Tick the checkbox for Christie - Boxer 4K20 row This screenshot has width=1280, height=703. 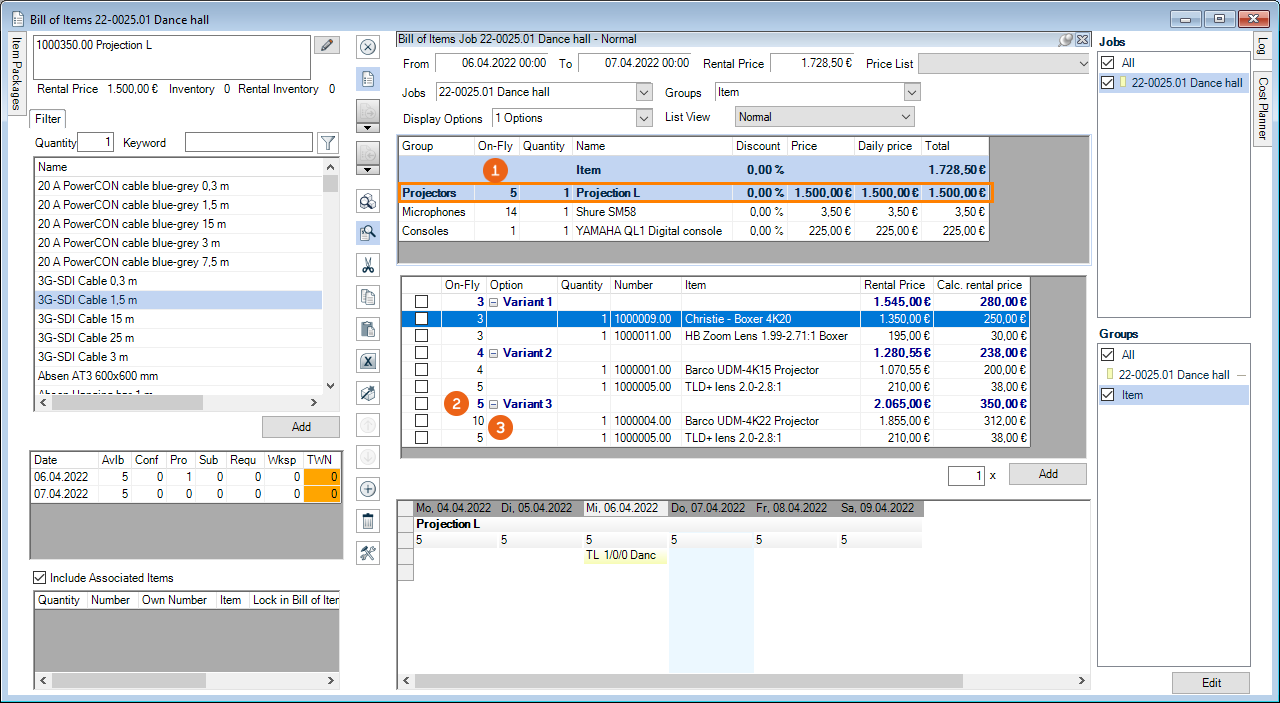click(421, 319)
